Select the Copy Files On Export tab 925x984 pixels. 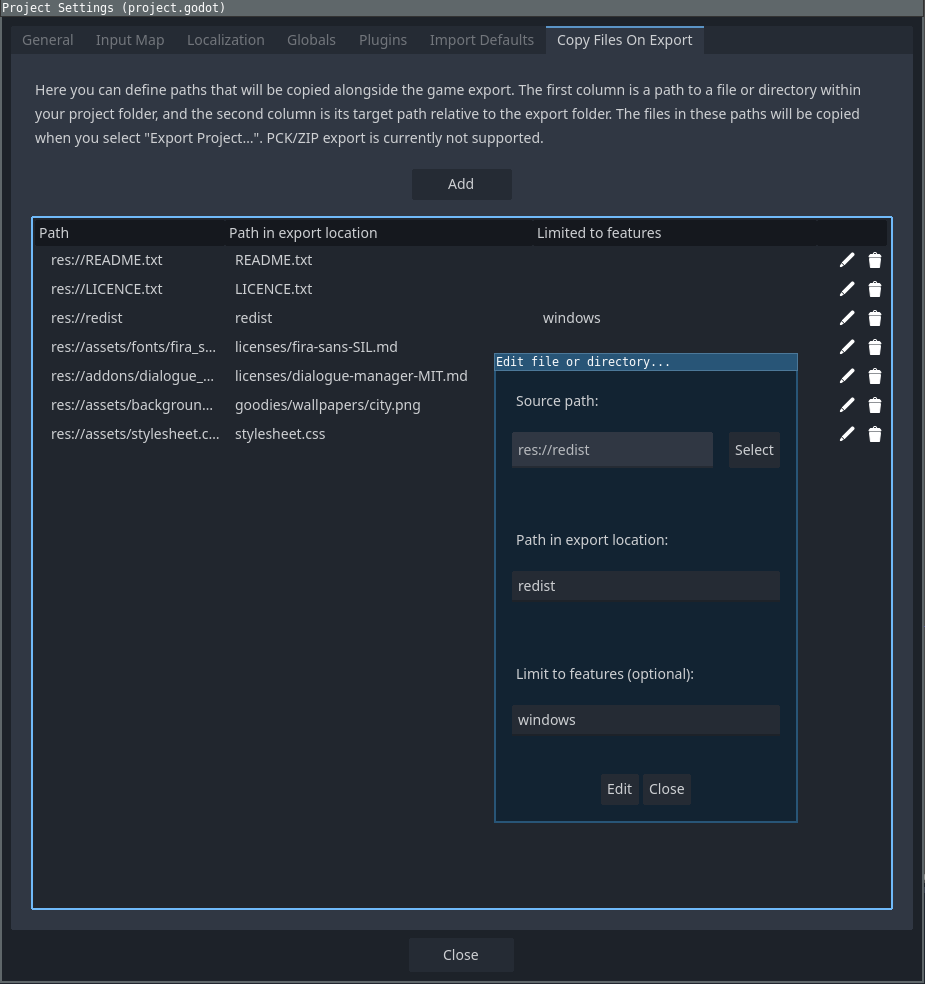pyautogui.click(x=624, y=40)
